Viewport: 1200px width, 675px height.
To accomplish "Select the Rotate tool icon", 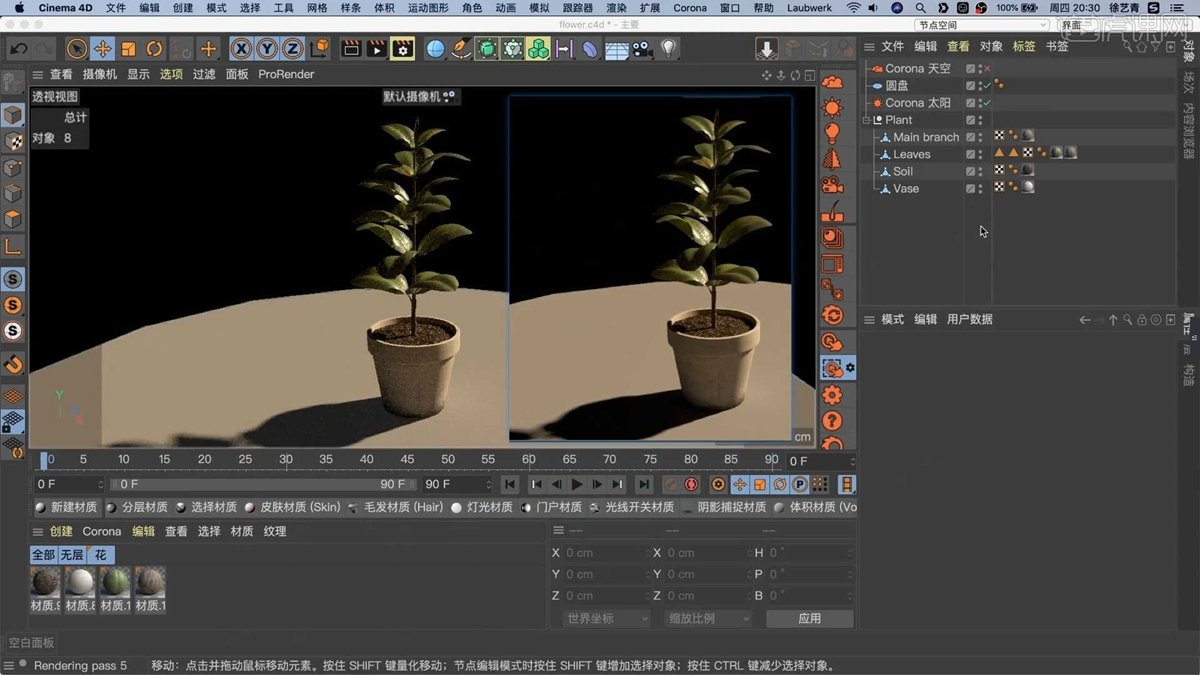I will tap(154, 48).
